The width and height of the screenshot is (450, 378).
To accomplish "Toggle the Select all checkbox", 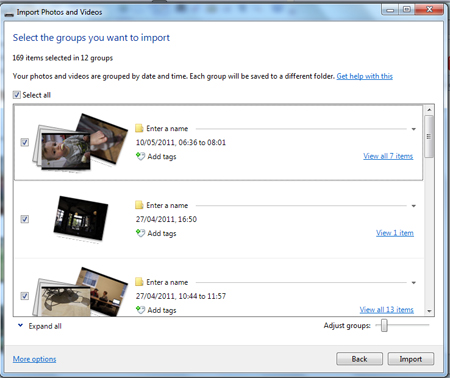I will [17, 95].
